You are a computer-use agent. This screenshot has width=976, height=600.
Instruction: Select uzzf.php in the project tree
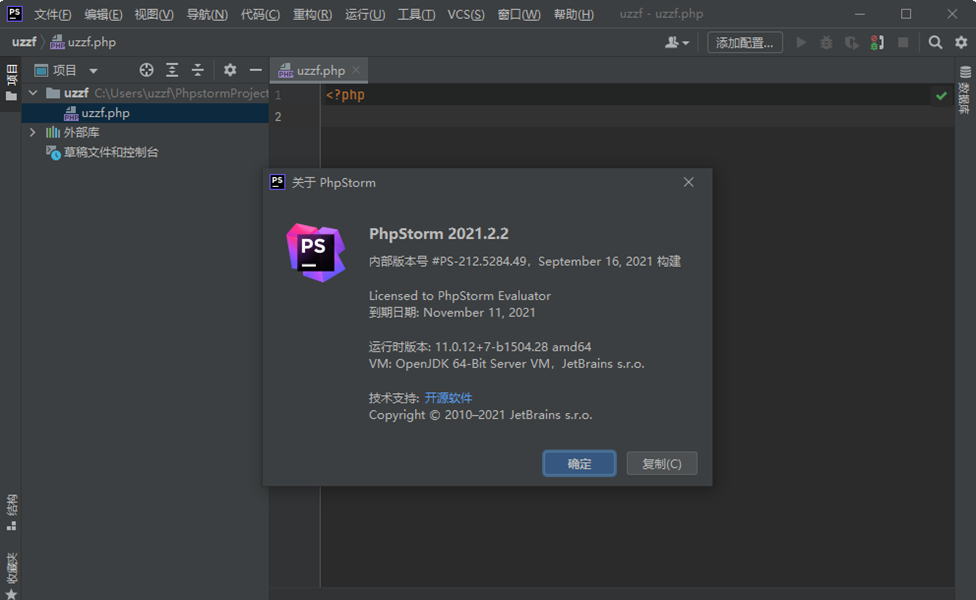tap(145, 113)
